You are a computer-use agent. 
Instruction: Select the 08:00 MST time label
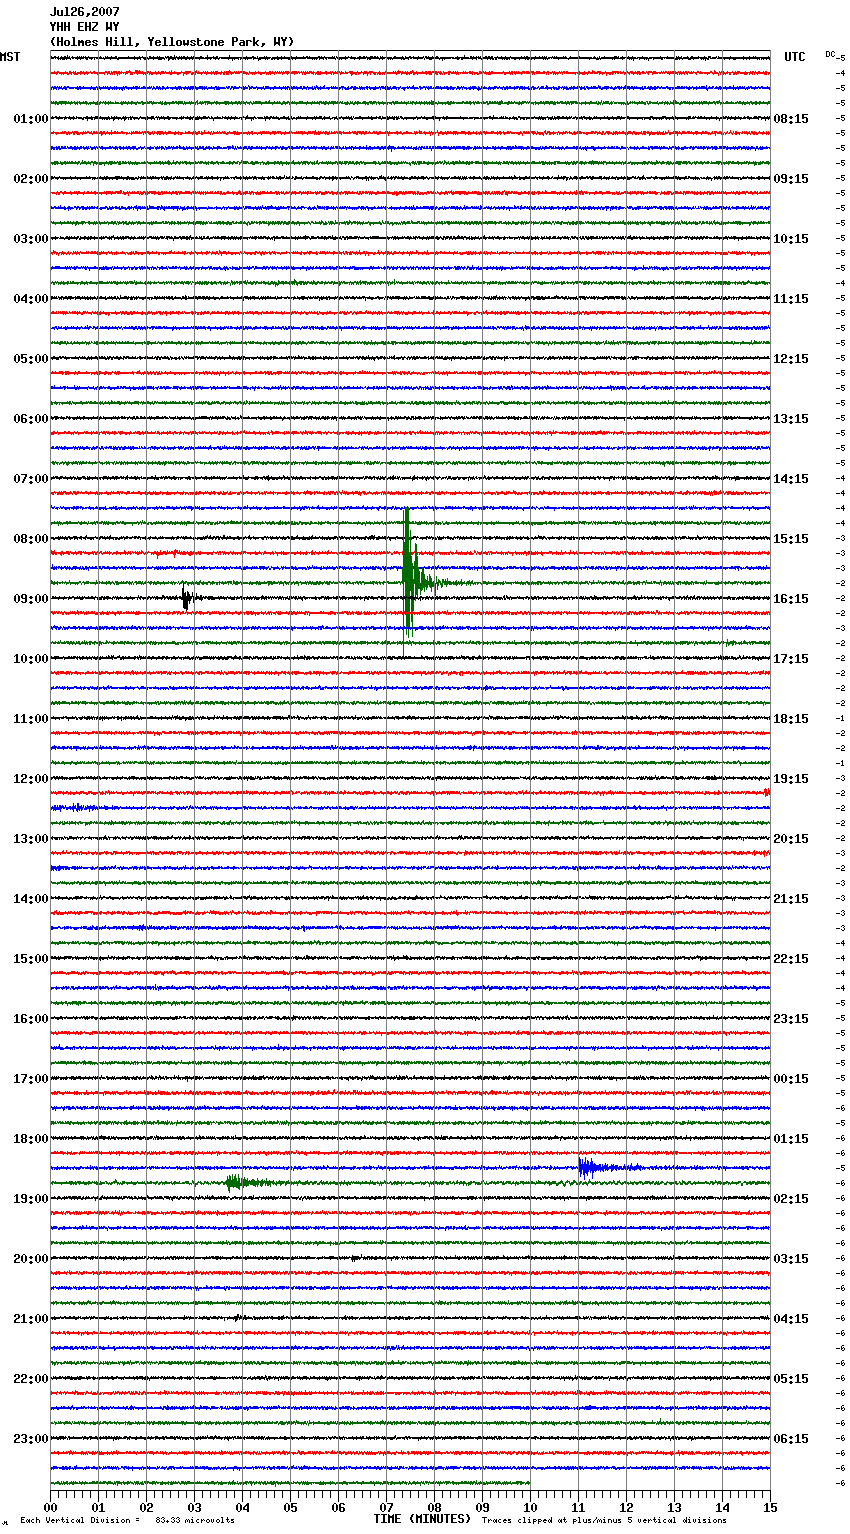[31, 539]
